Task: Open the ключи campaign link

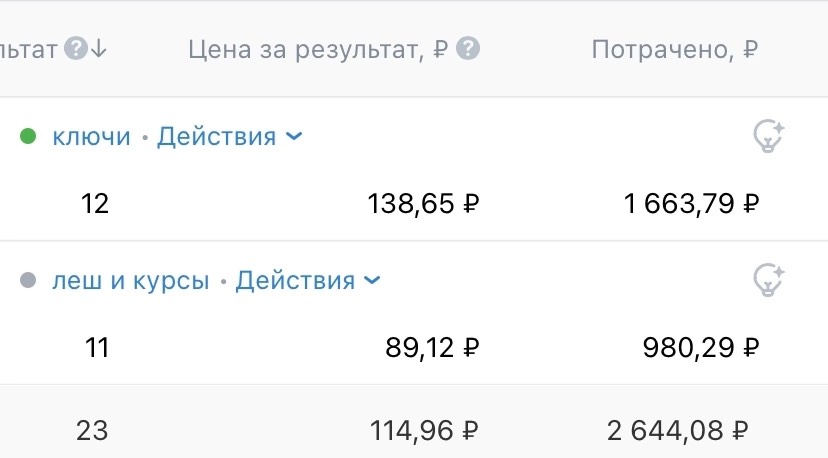Action: [x=91, y=137]
